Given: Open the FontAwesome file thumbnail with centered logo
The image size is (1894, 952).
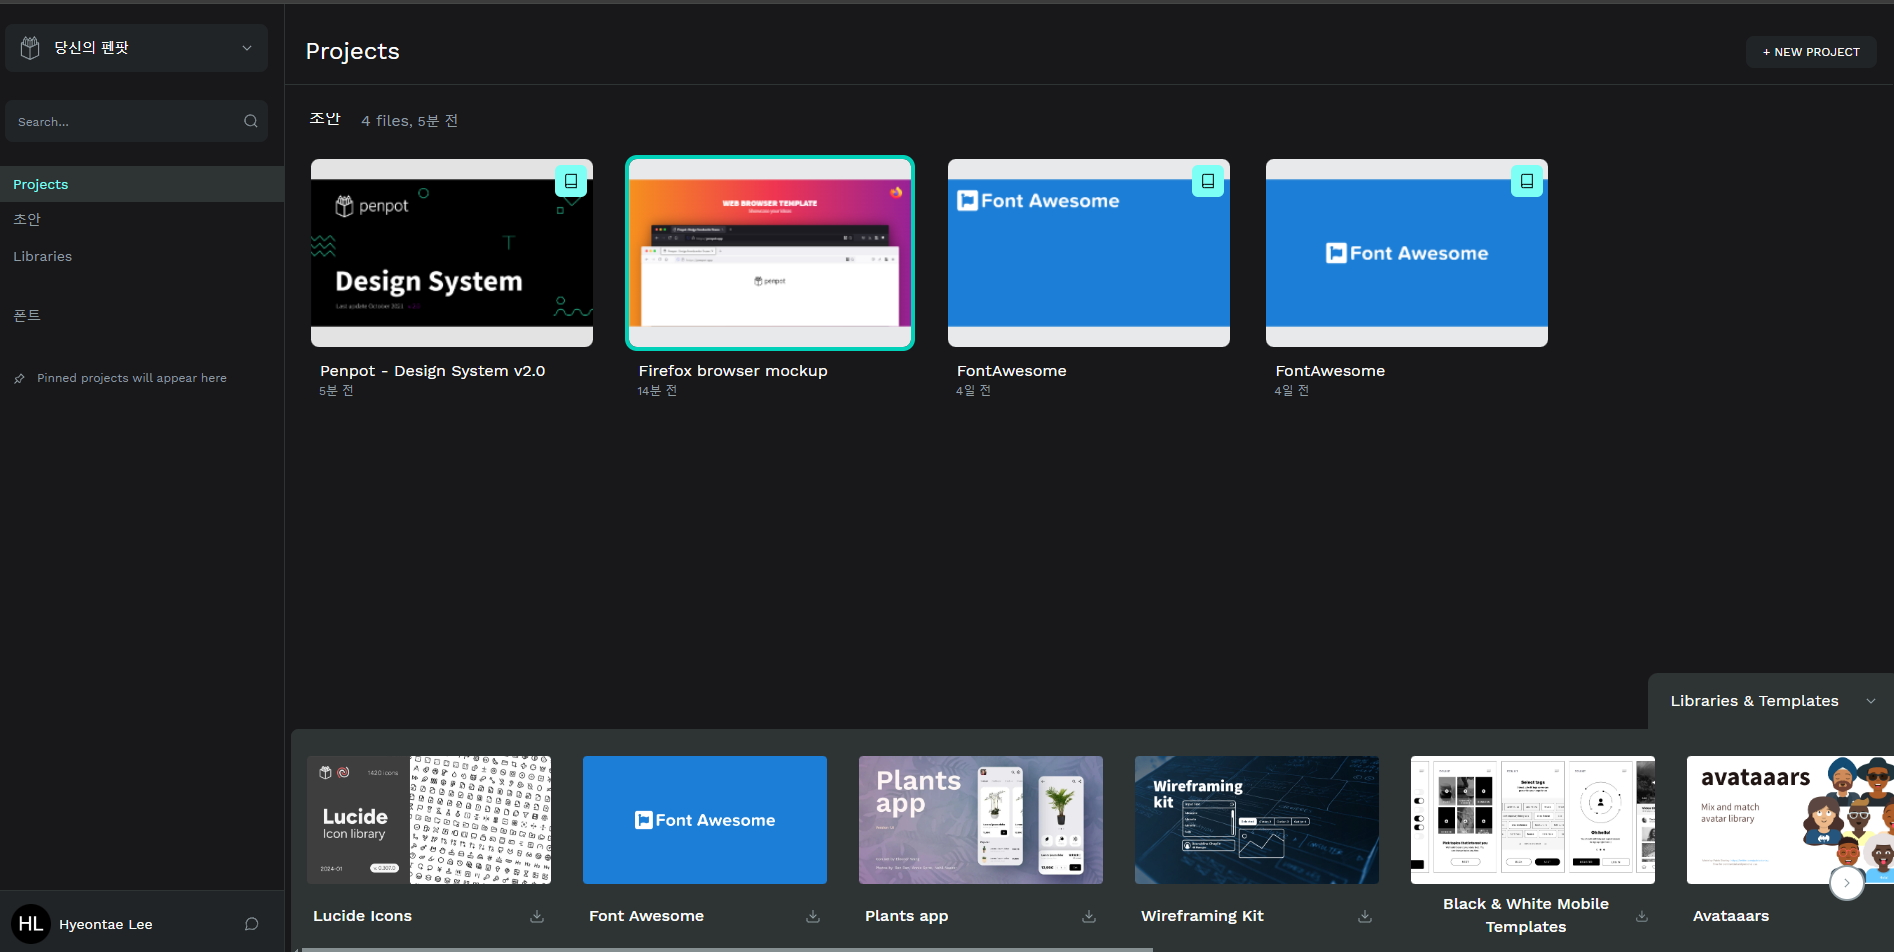Looking at the screenshot, I should (1407, 253).
